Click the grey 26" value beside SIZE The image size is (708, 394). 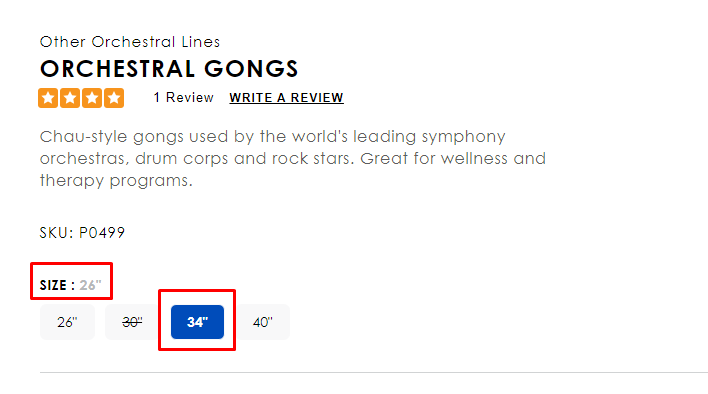tap(91, 285)
